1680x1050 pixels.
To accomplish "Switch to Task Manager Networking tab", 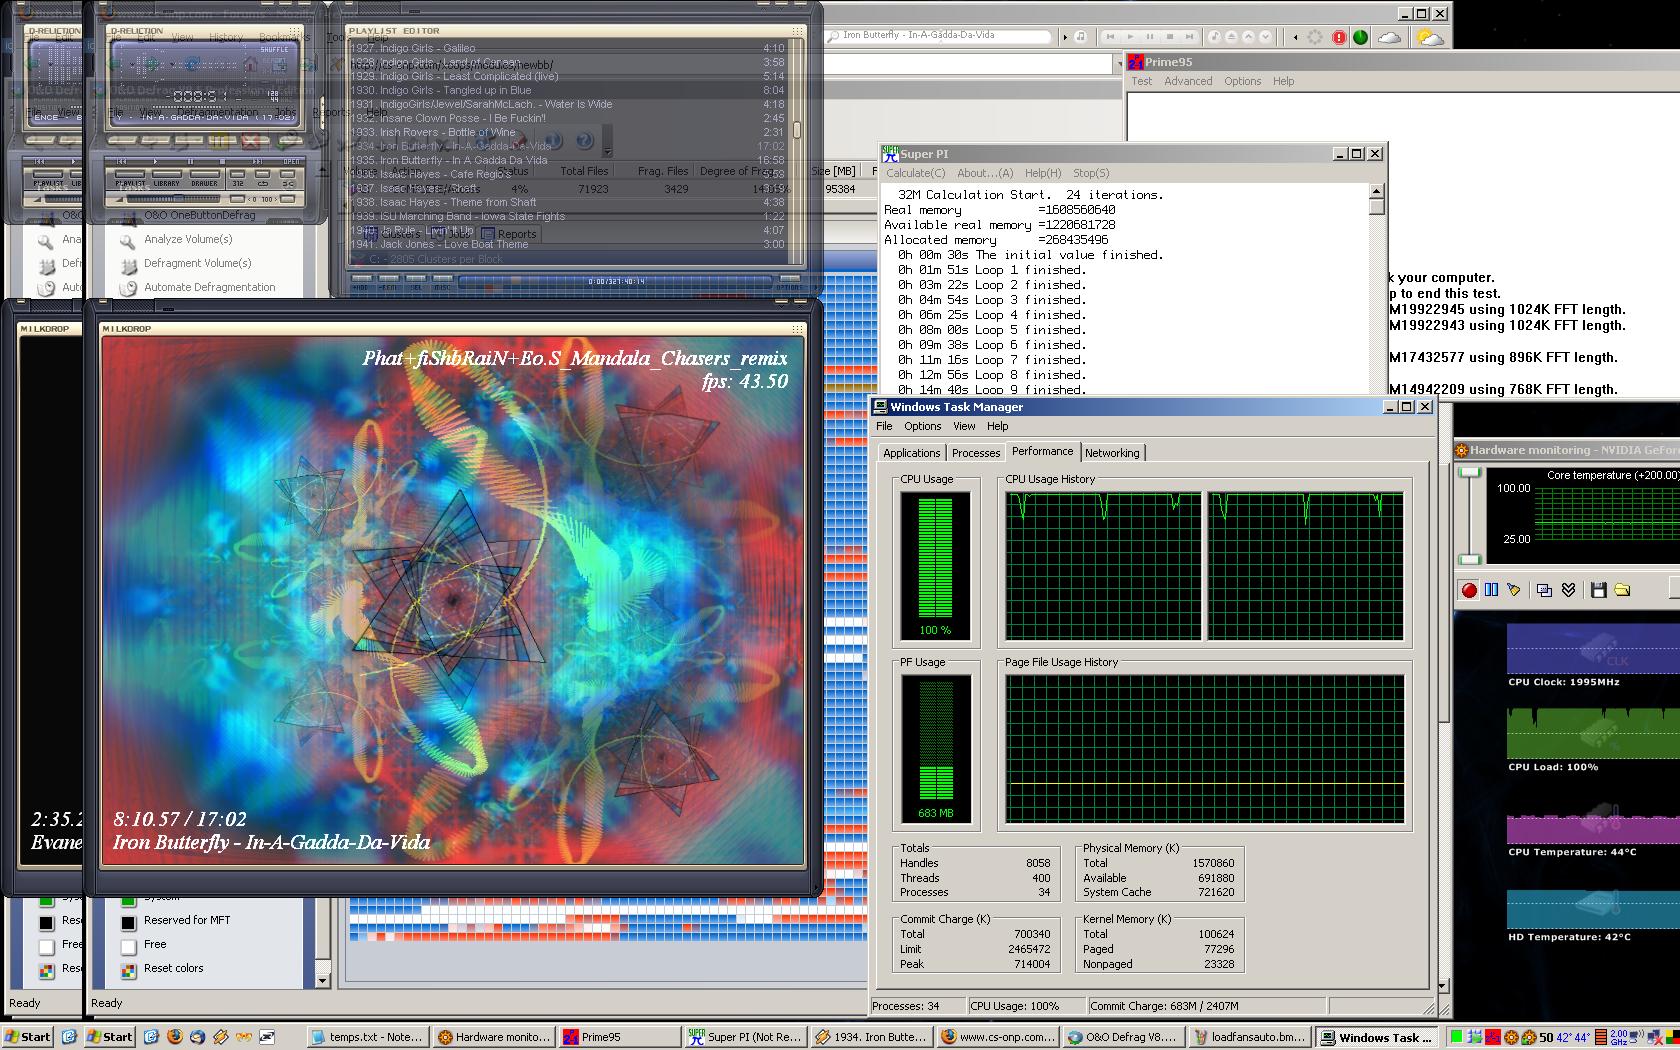I will 1112,453.
